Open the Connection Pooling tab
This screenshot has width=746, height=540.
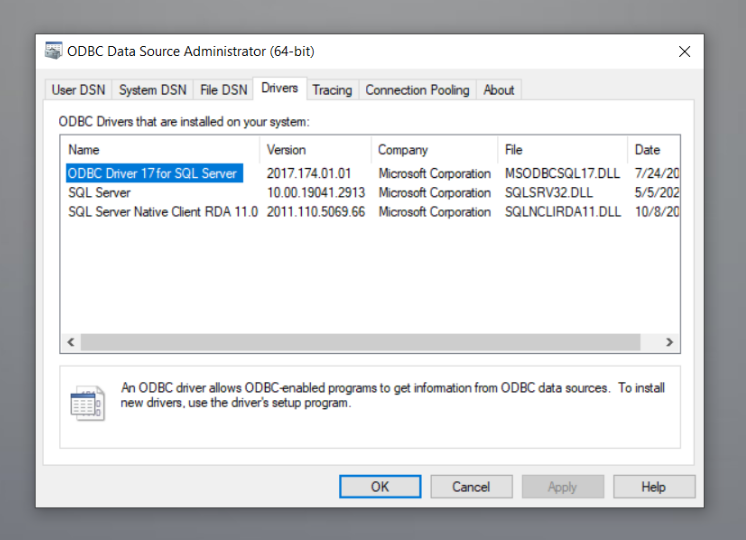(x=417, y=90)
